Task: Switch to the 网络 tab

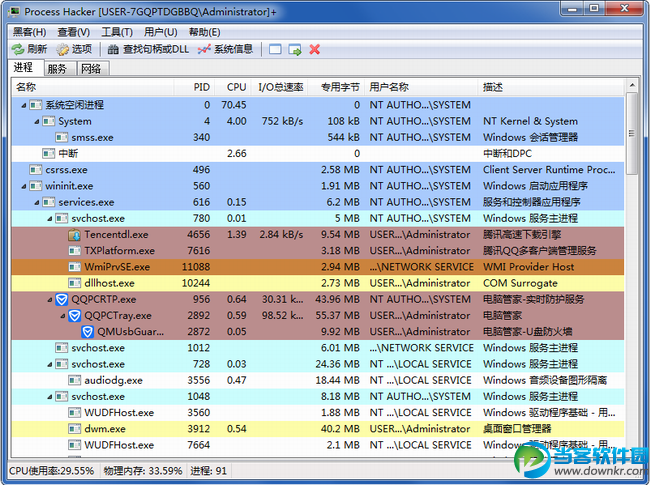Action: pyautogui.click(x=91, y=69)
